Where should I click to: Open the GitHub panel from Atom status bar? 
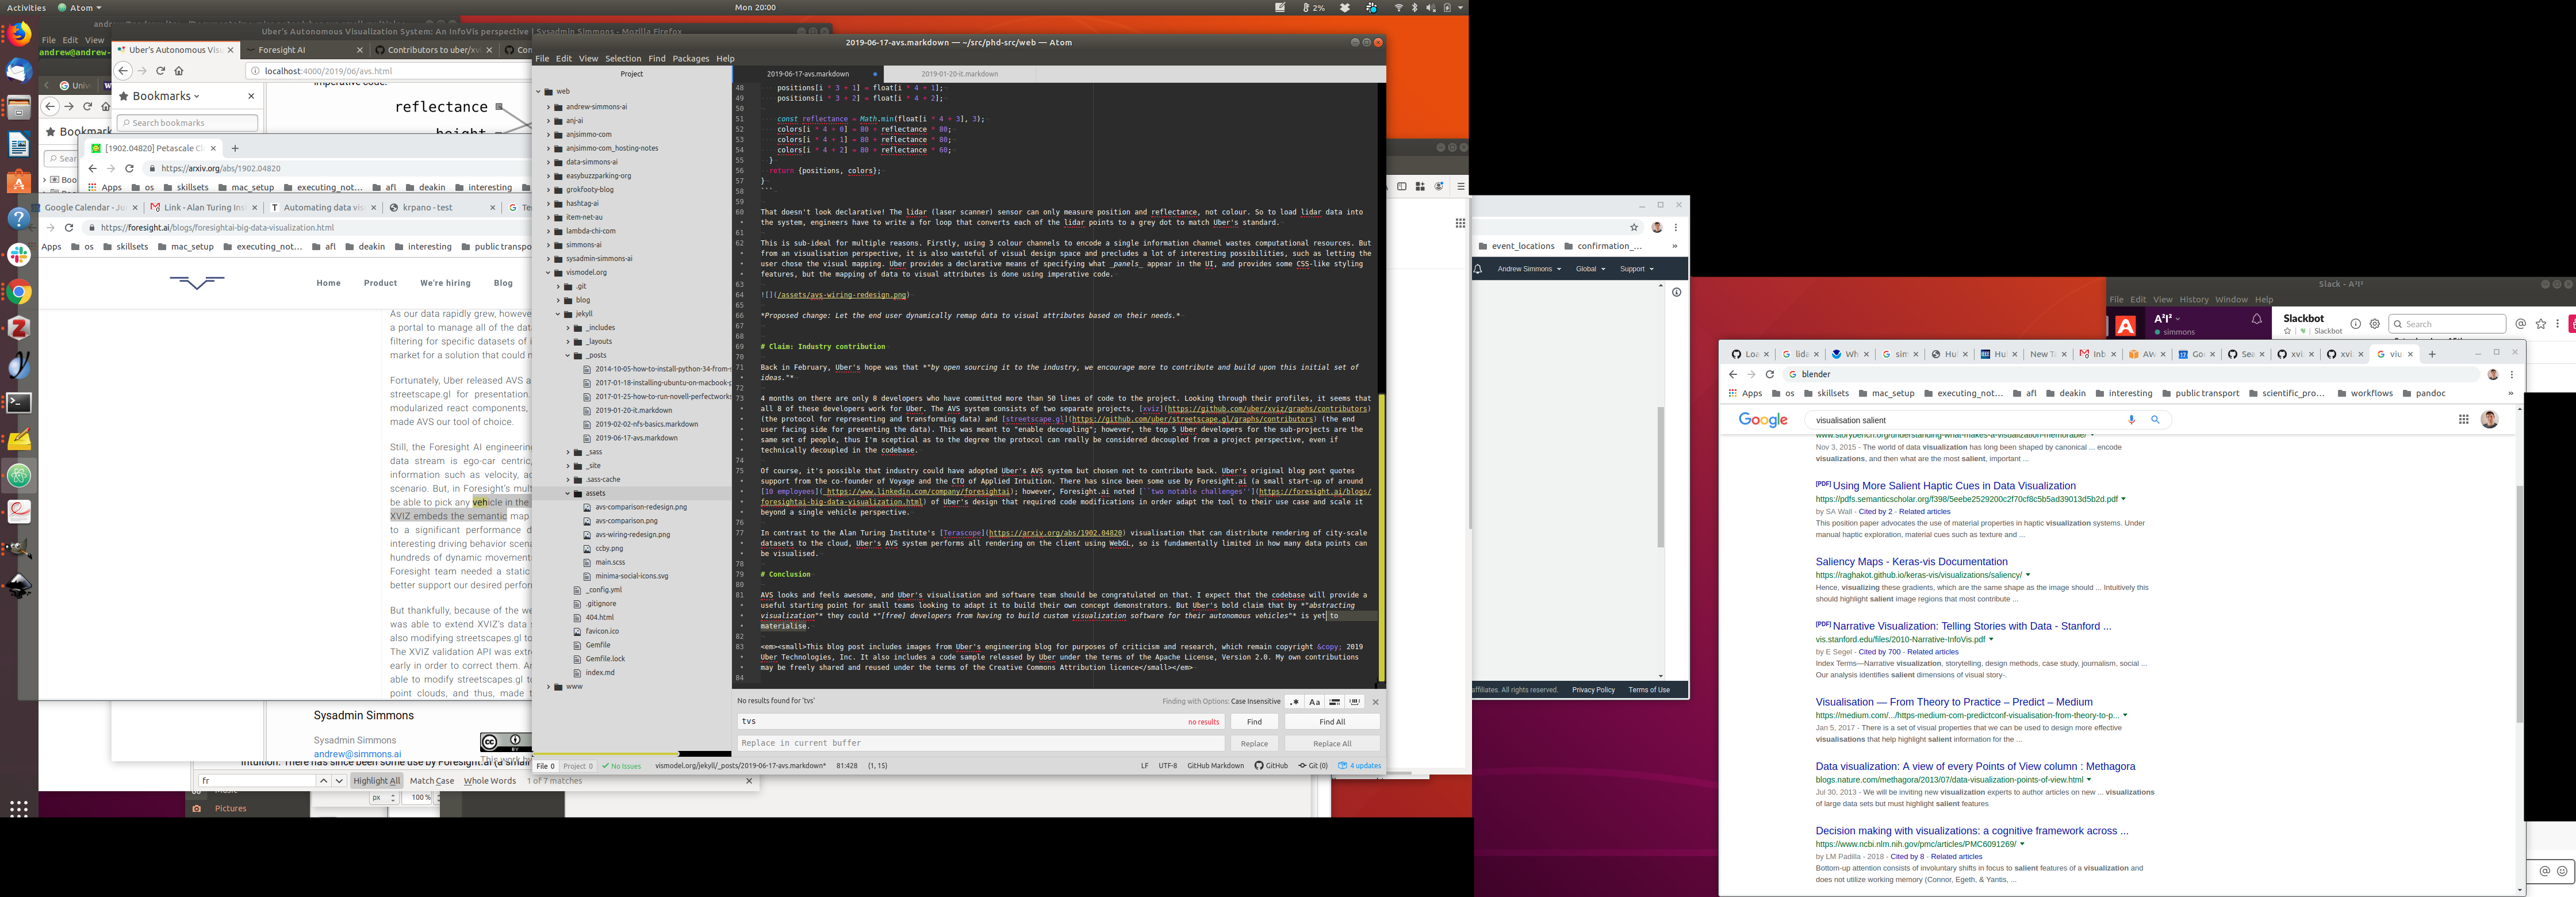(x=1271, y=766)
